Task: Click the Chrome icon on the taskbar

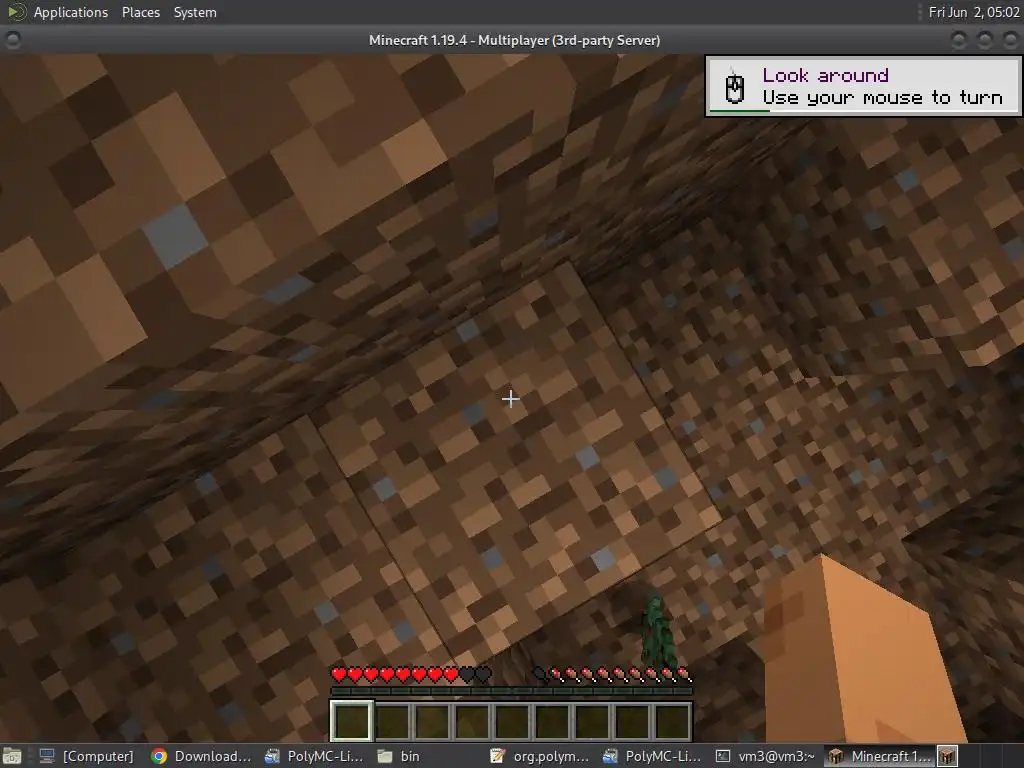Action: 159,756
